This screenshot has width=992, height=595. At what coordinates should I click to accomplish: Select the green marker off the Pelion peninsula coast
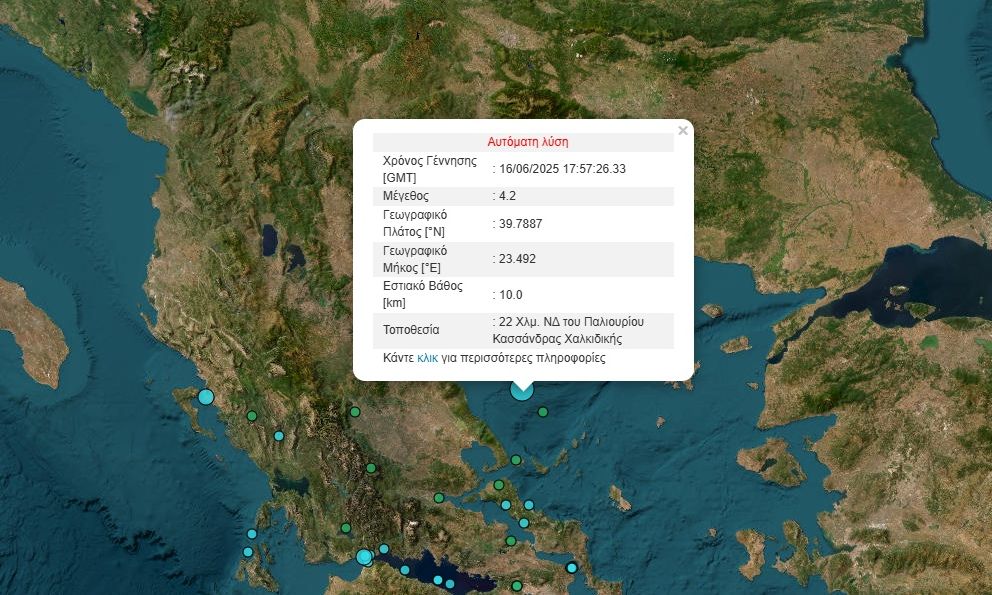click(x=516, y=460)
